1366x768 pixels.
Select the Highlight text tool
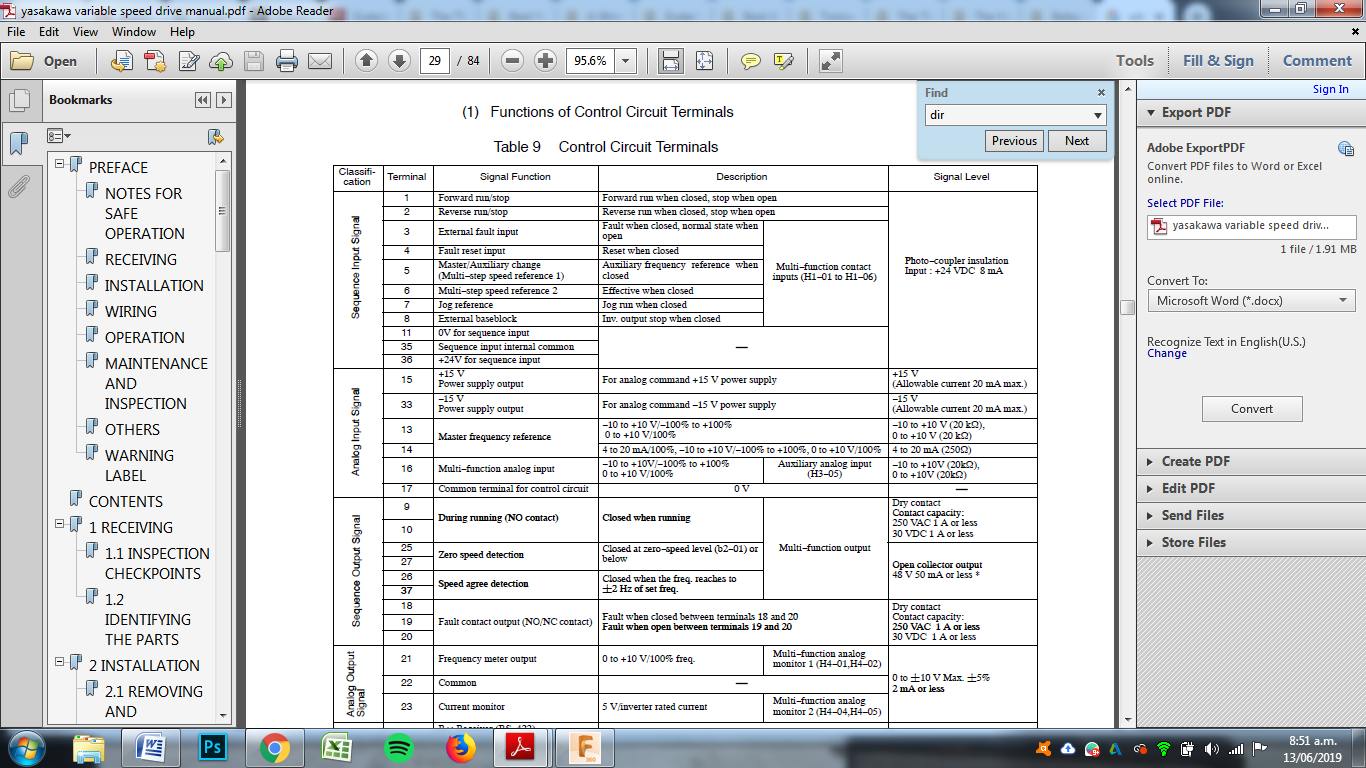pos(783,61)
